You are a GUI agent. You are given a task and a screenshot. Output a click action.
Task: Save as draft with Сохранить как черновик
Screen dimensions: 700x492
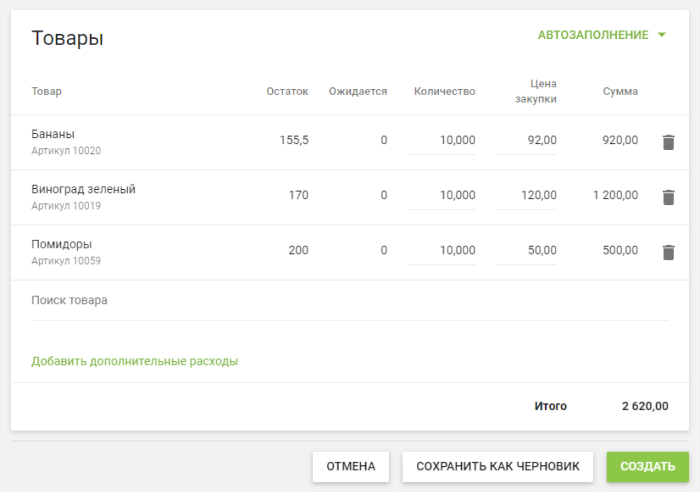pos(498,466)
